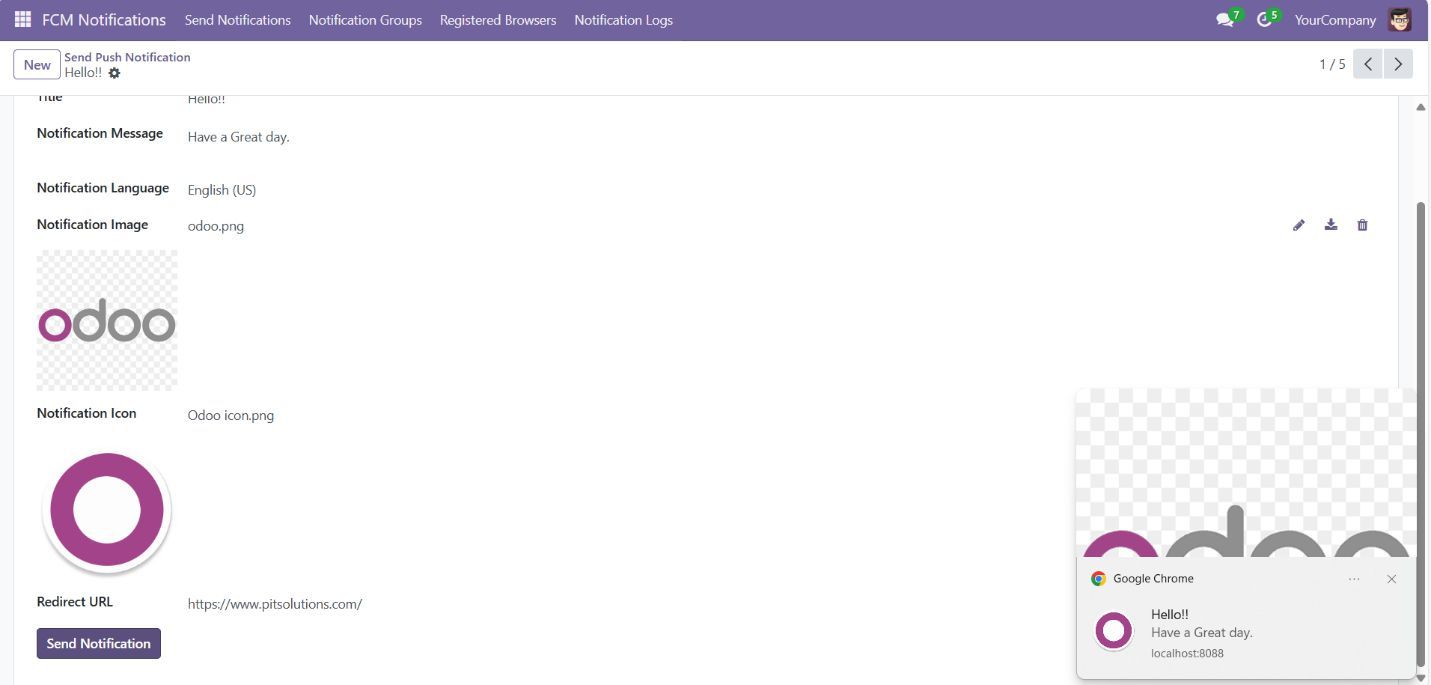
Task: Open the messages conversations icon
Action: [1223, 19]
